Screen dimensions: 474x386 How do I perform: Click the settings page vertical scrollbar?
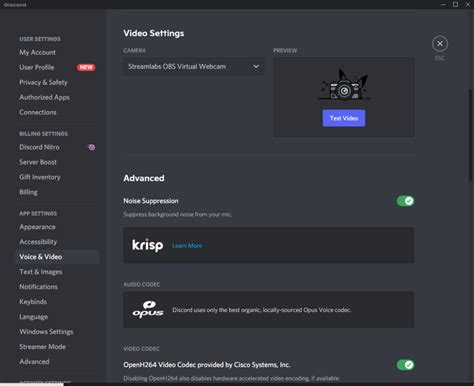[470, 135]
